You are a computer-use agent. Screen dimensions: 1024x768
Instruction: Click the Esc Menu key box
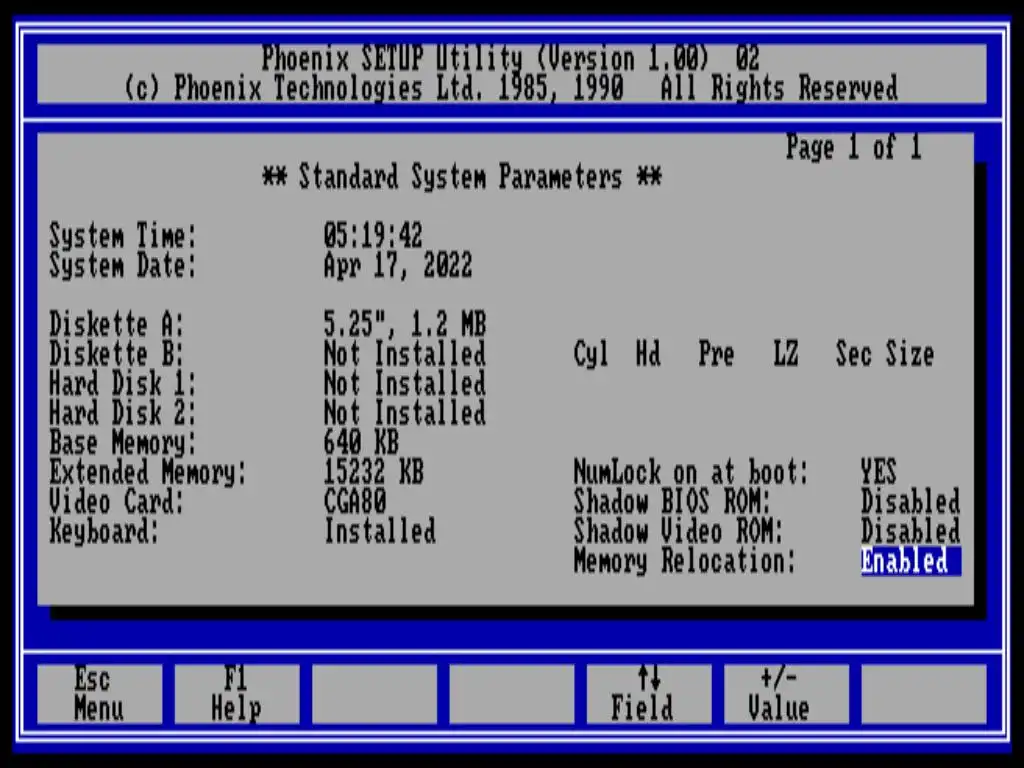pos(99,694)
